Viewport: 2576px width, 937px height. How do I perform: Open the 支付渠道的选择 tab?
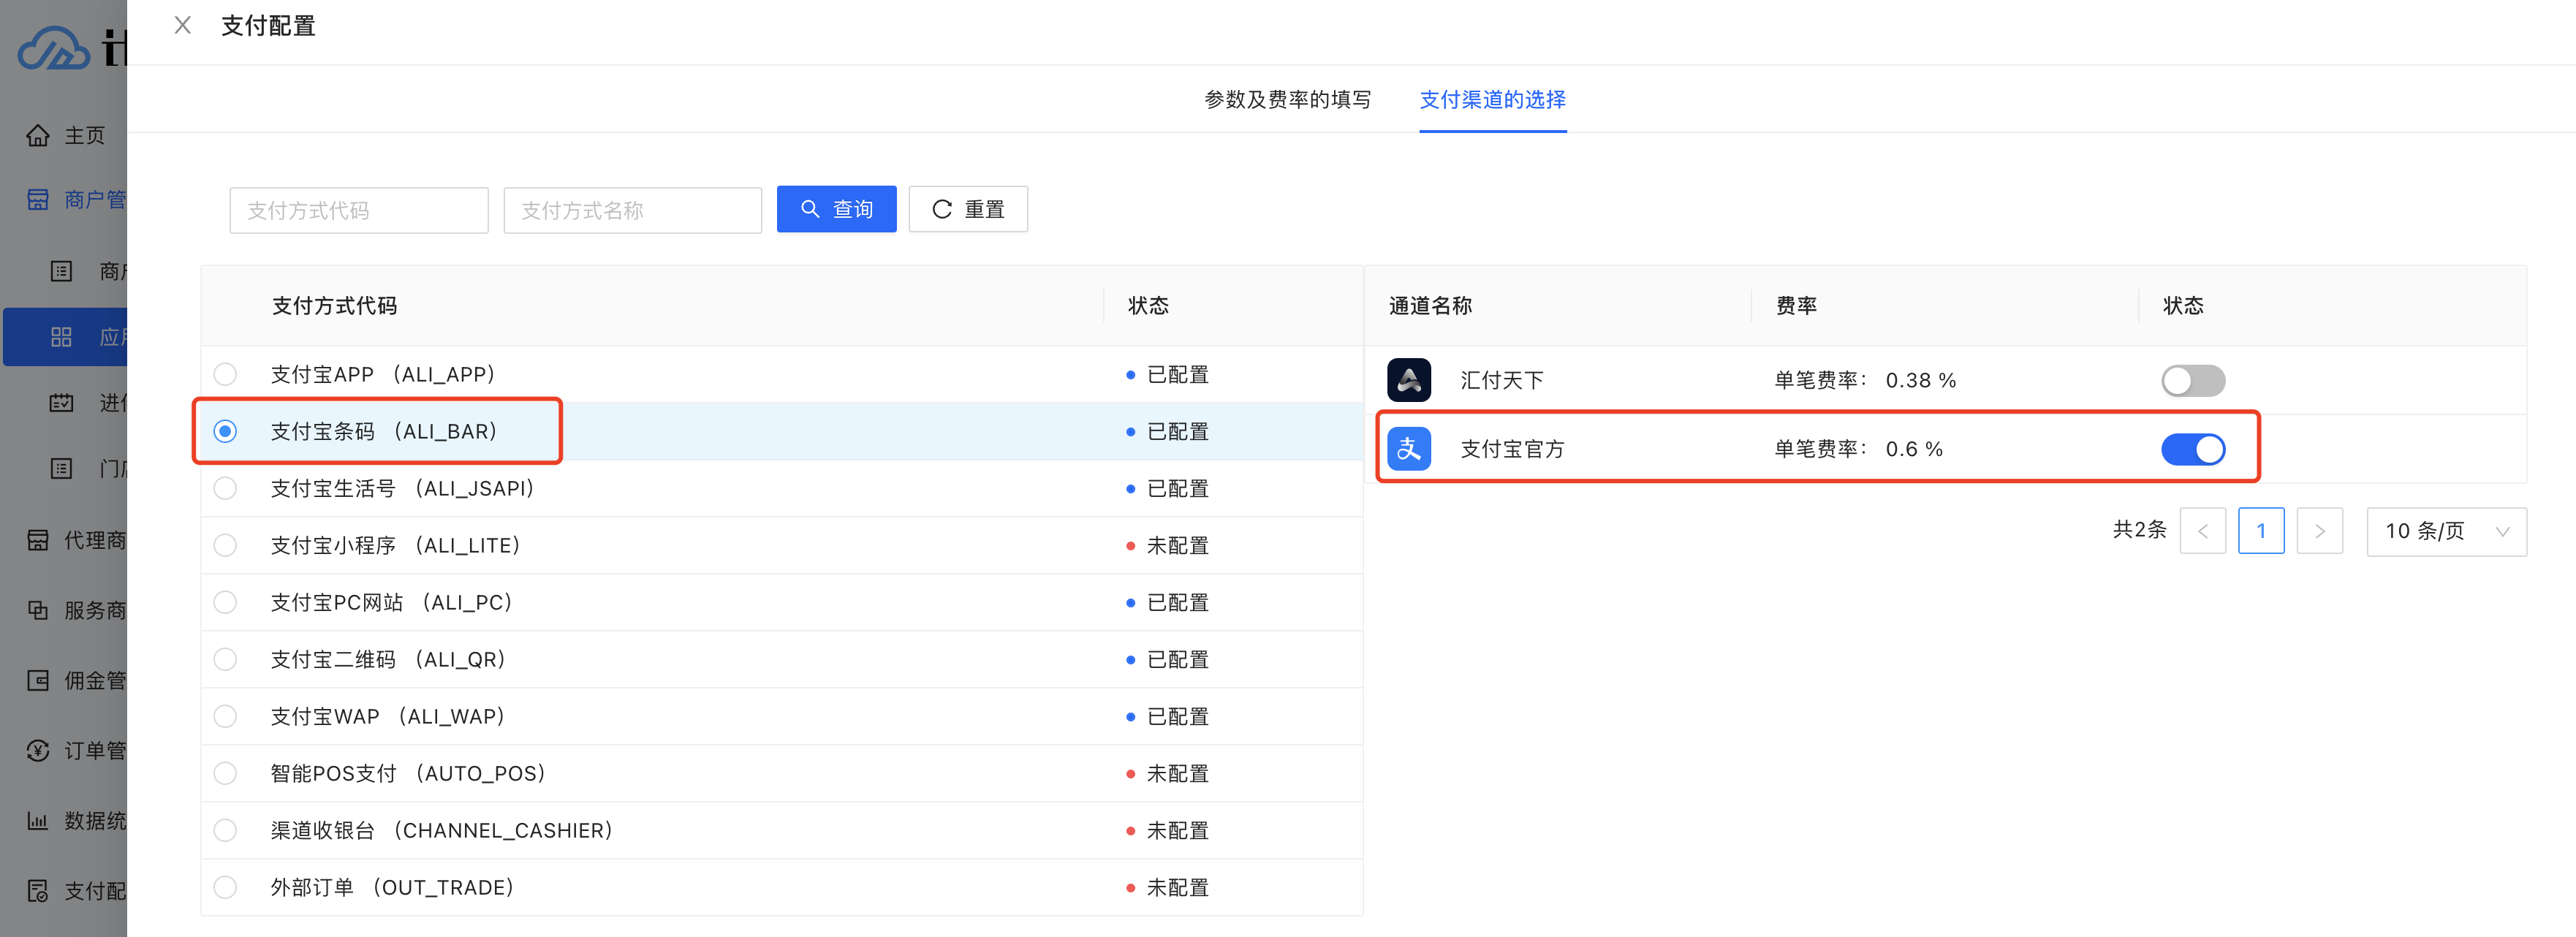(x=1492, y=99)
